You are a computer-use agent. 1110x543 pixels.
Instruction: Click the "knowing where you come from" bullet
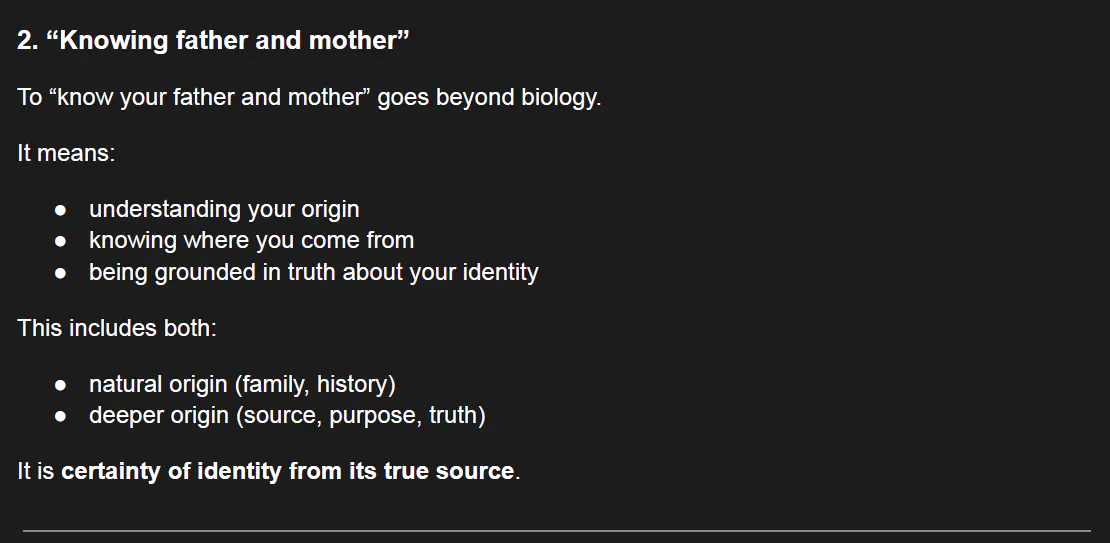pyautogui.click(x=251, y=240)
